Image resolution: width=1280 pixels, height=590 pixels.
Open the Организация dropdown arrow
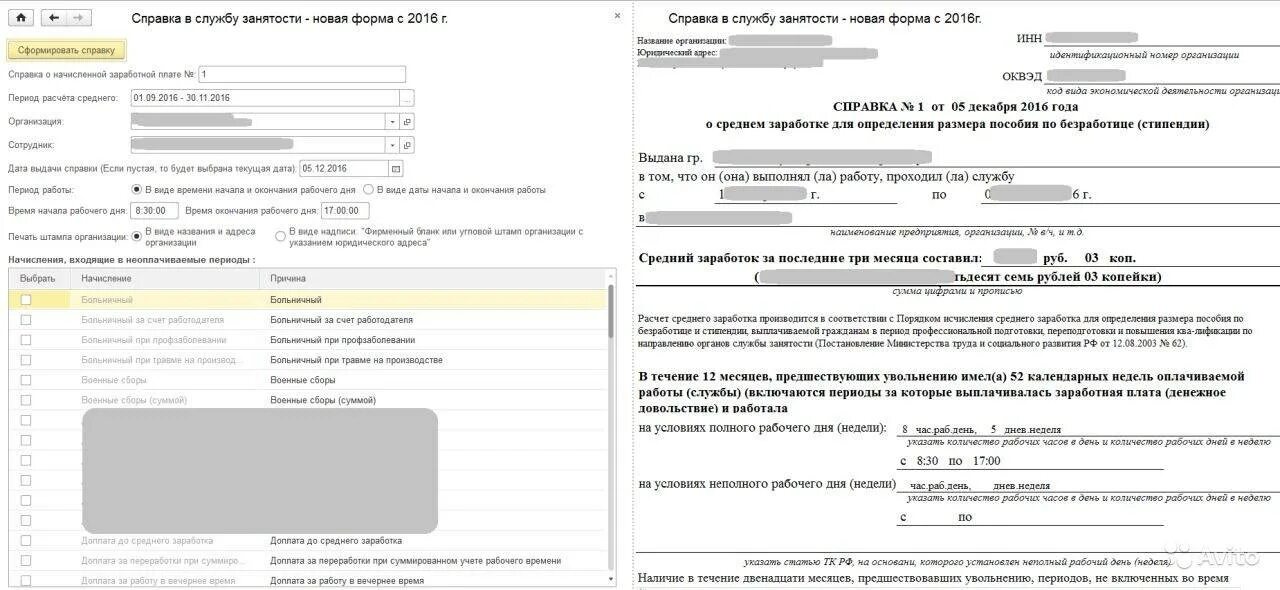[x=392, y=120]
